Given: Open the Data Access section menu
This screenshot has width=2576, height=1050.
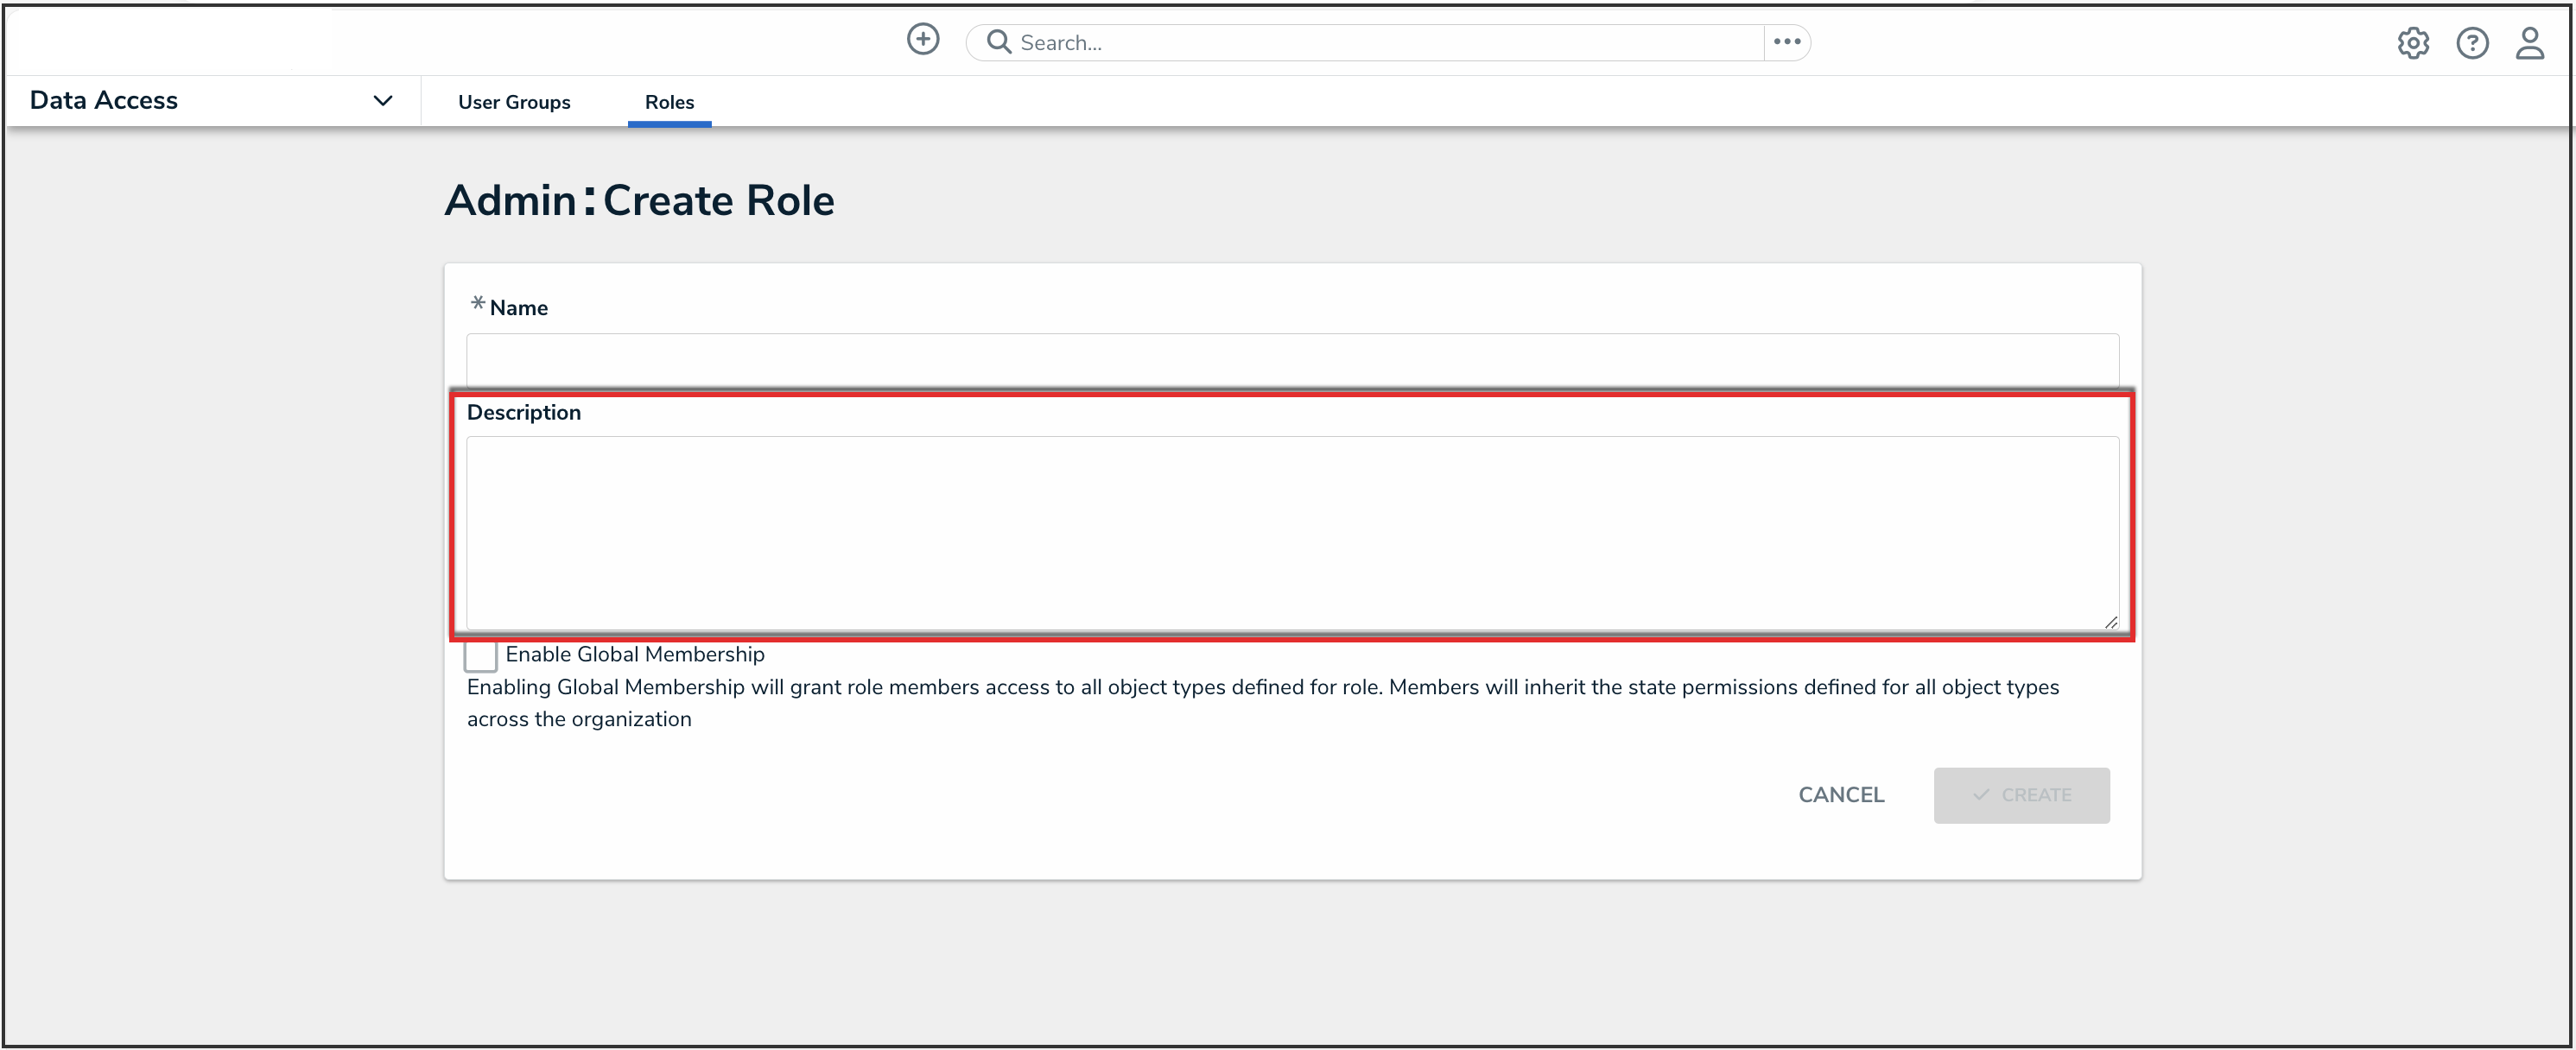Looking at the screenshot, I should tap(104, 101).
